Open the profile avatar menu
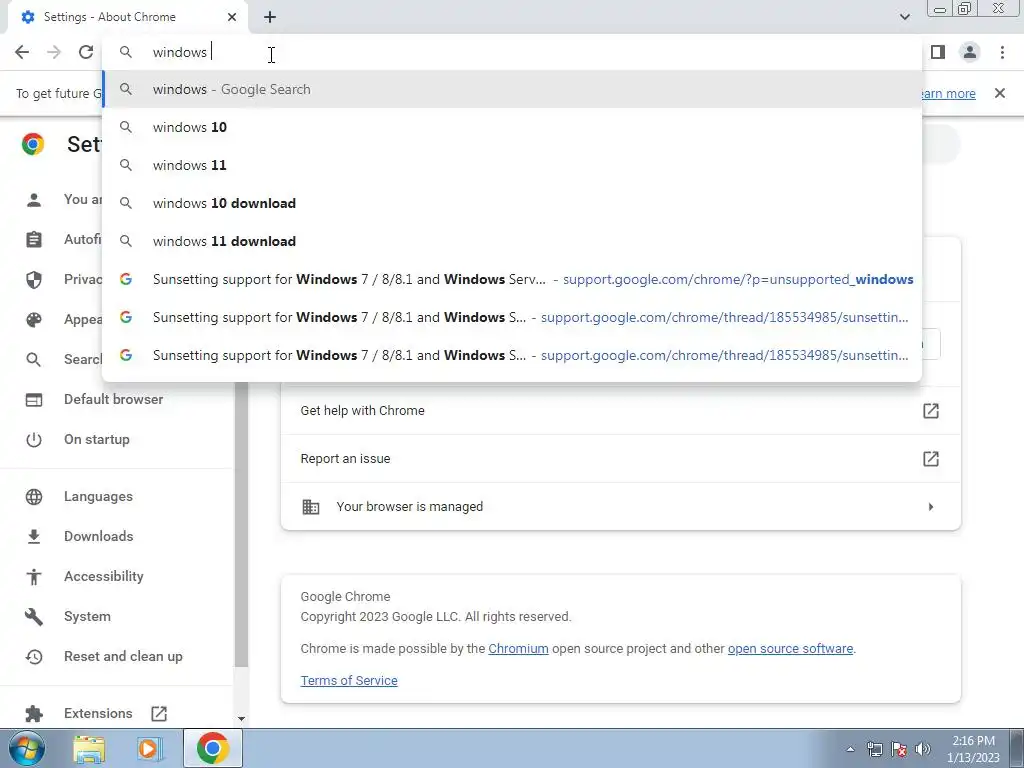The image size is (1024, 768). pos(970,52)
